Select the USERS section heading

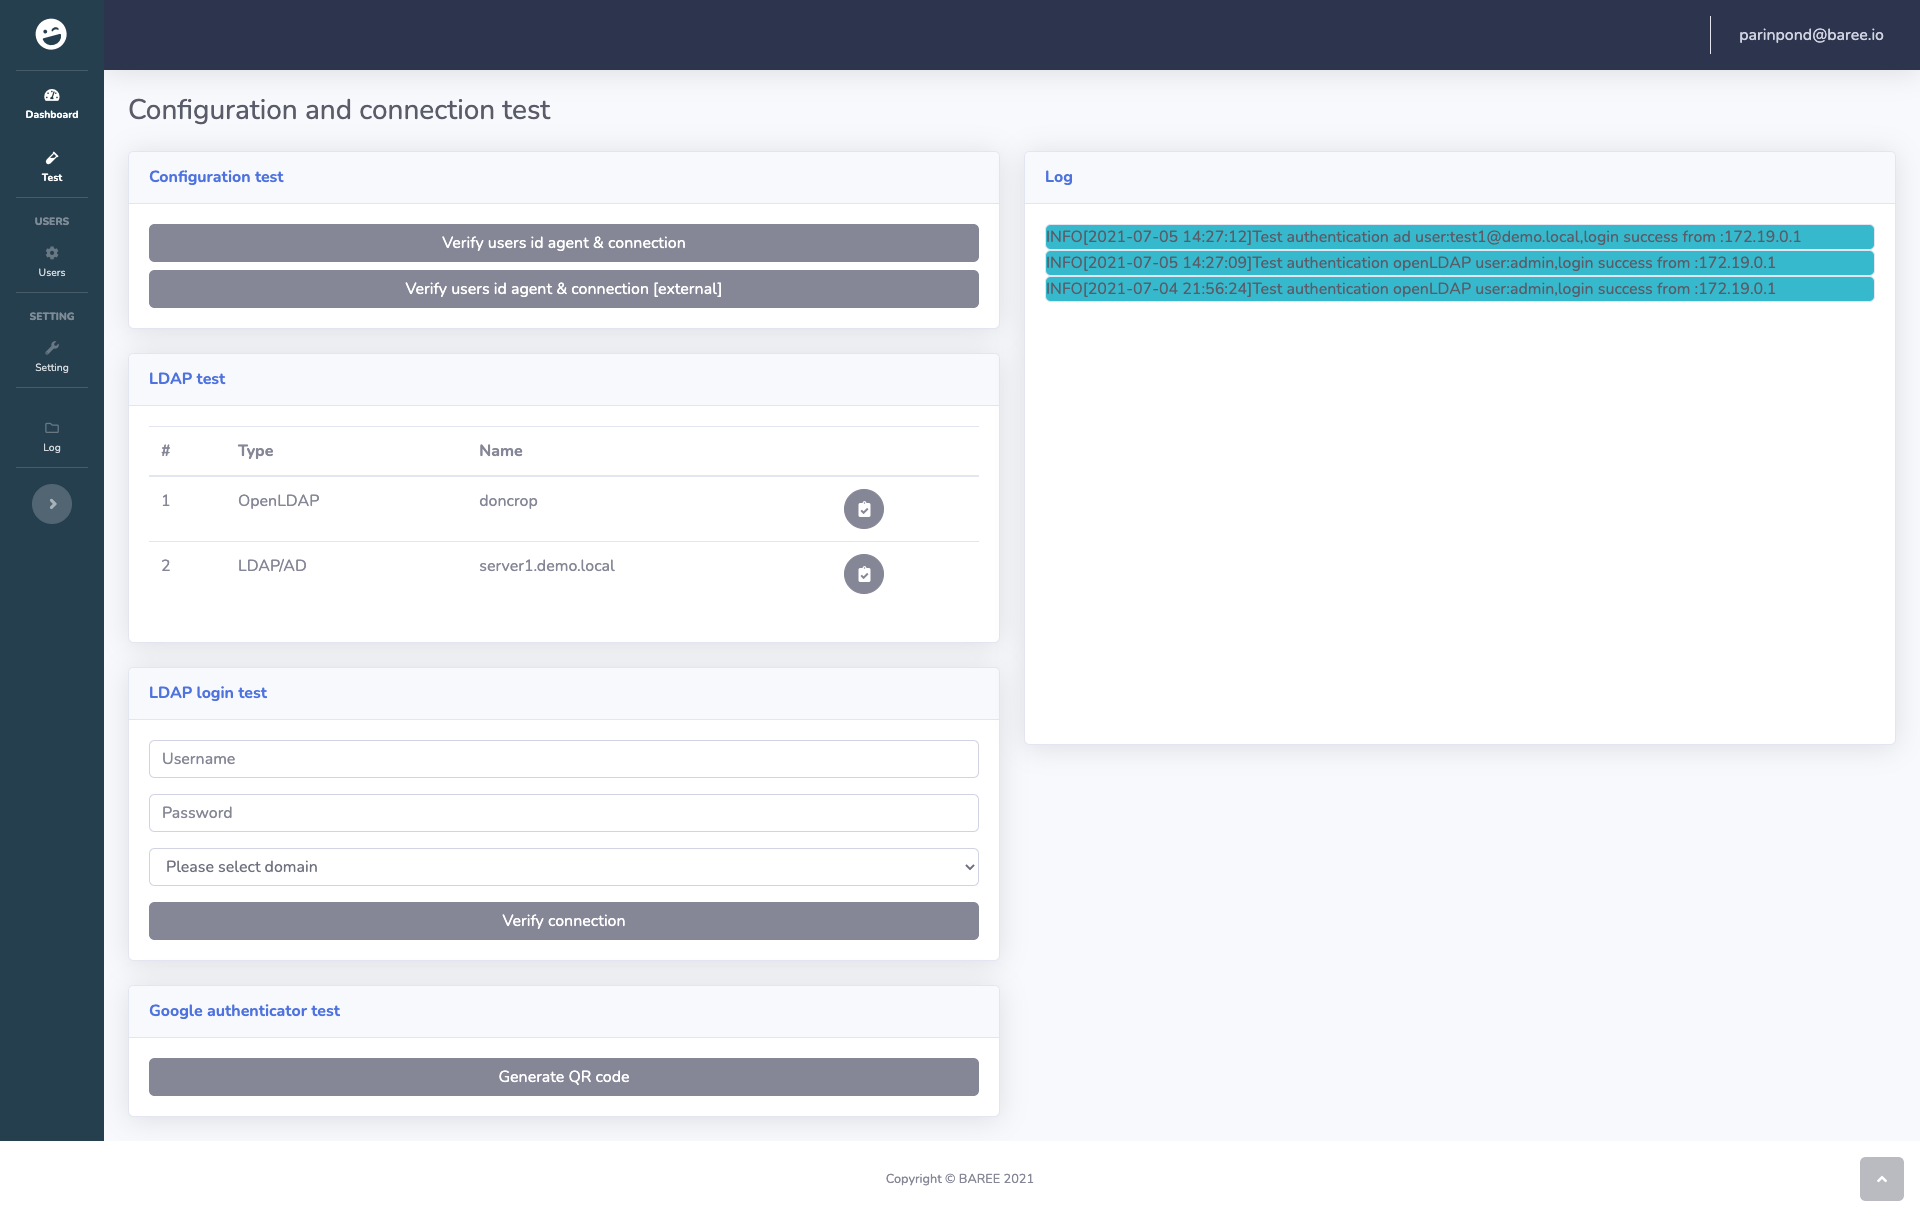tap(51, 220)
